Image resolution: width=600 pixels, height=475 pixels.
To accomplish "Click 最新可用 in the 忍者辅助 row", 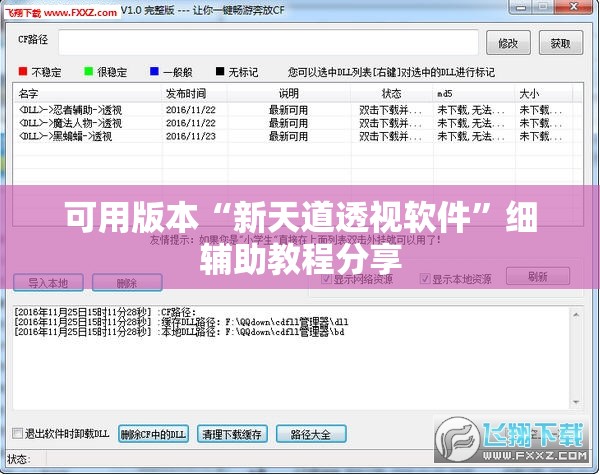I will [289, 110].
